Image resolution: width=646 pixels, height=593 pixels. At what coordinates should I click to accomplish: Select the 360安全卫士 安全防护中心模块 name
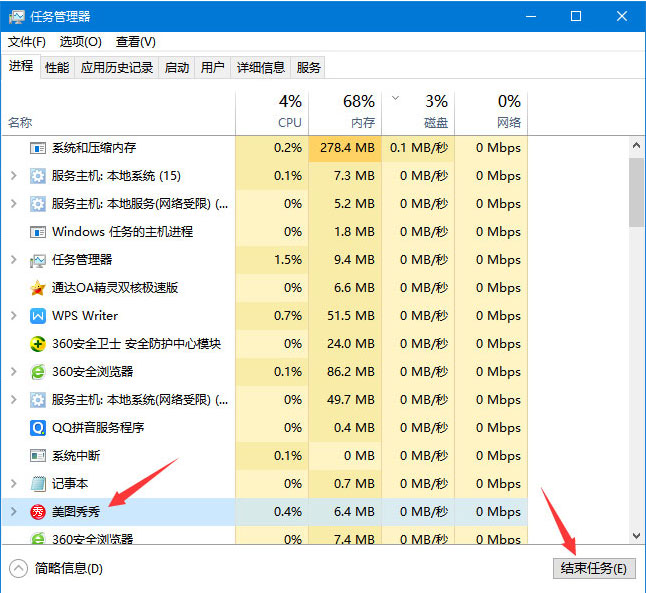136,344
